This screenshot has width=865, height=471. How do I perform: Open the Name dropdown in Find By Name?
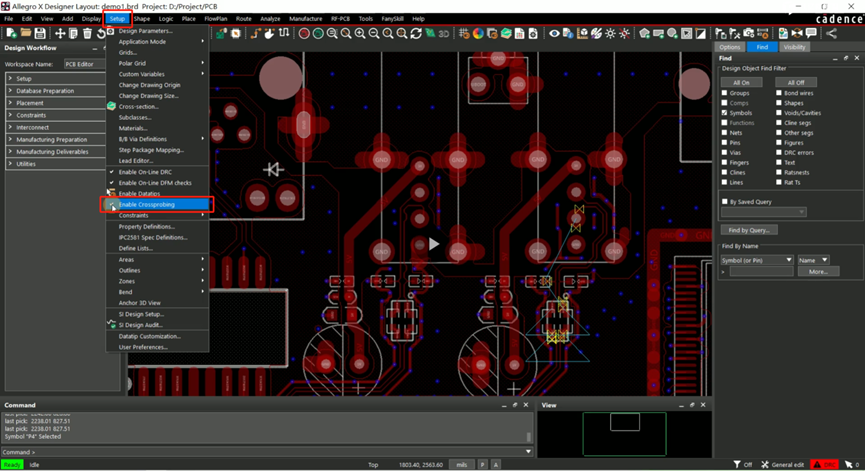click(x=813, y=260)
